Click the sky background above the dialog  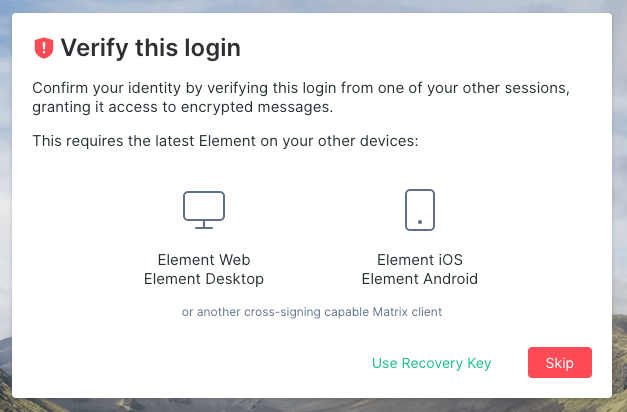300,6
